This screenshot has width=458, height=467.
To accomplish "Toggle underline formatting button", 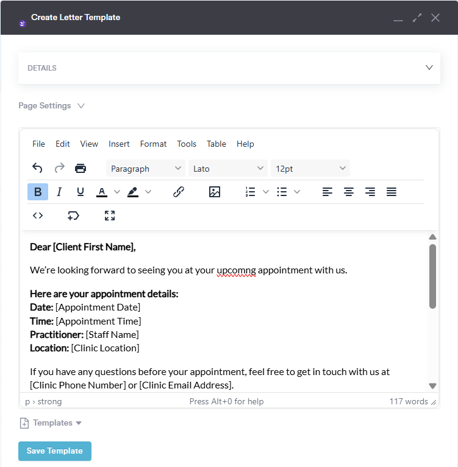I will coord(80,192).
